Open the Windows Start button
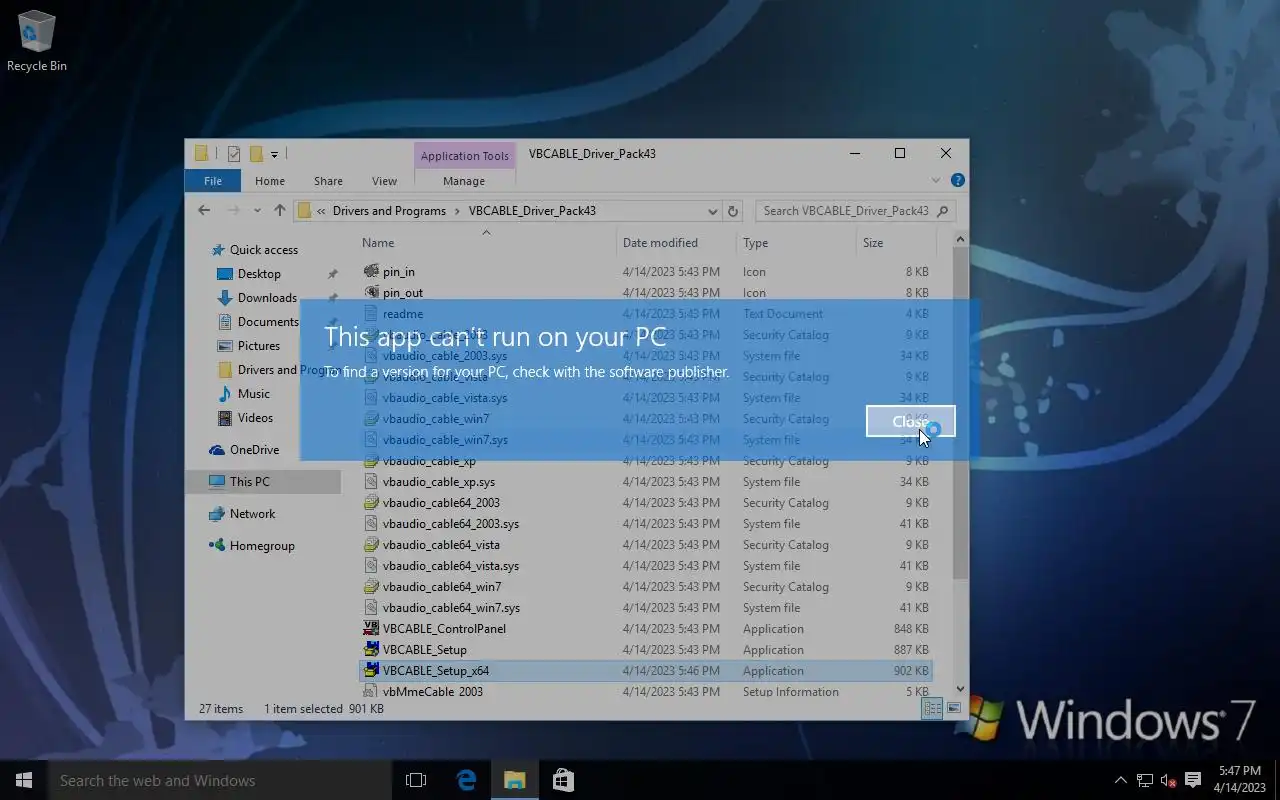 [x=24, y=780]
